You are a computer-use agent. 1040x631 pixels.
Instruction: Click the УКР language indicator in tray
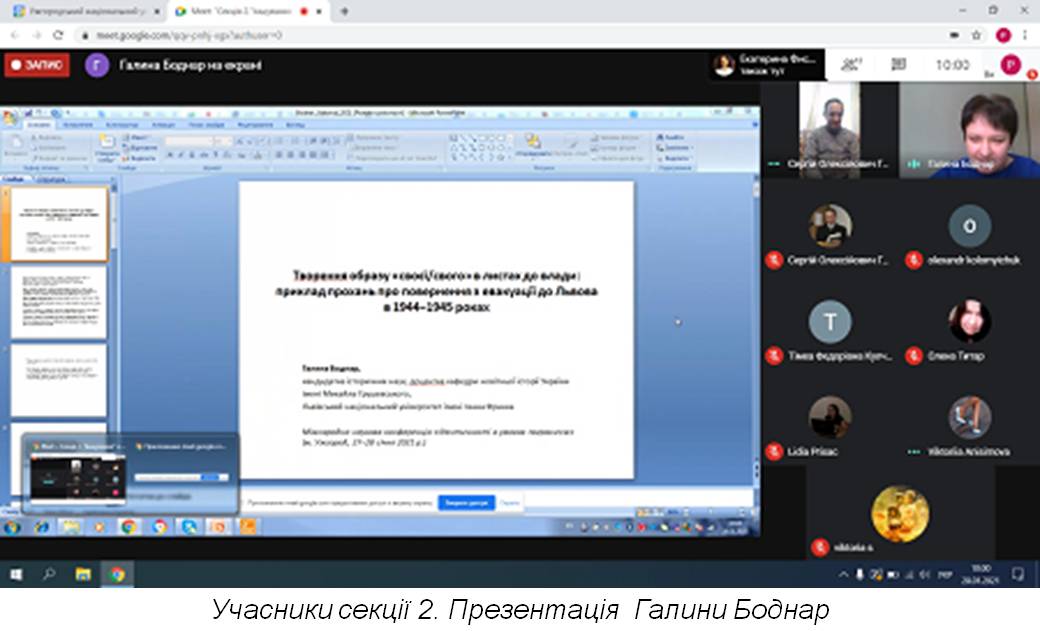[944, 575]
